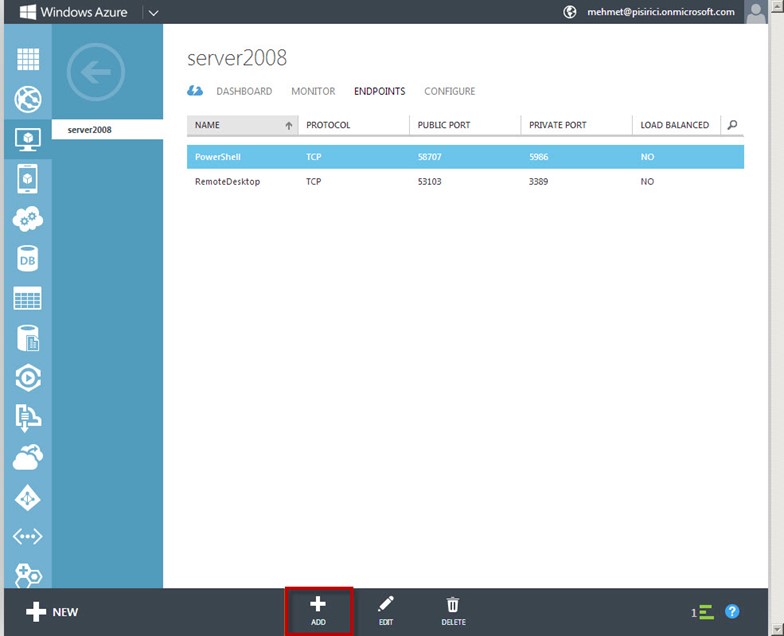Open Storage table icon in sidebar
Screen dimensions: 784x636
pyautogui.click(x=28, y=298)
